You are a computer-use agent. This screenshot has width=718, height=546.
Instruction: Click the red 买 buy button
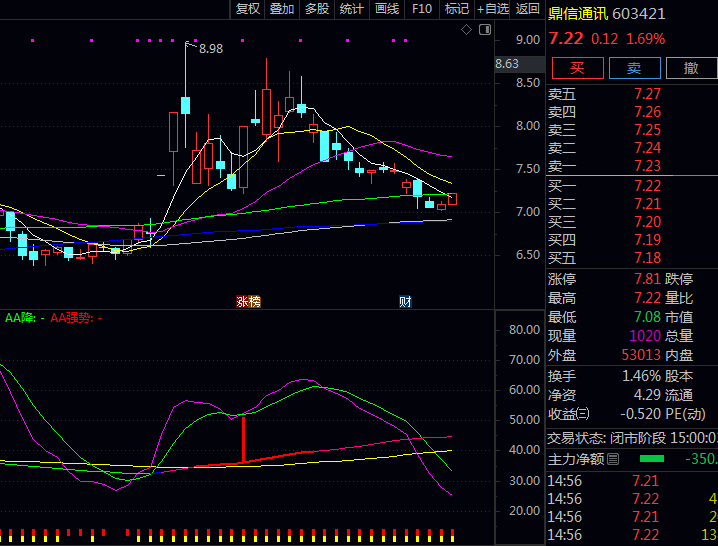point(577,68)
